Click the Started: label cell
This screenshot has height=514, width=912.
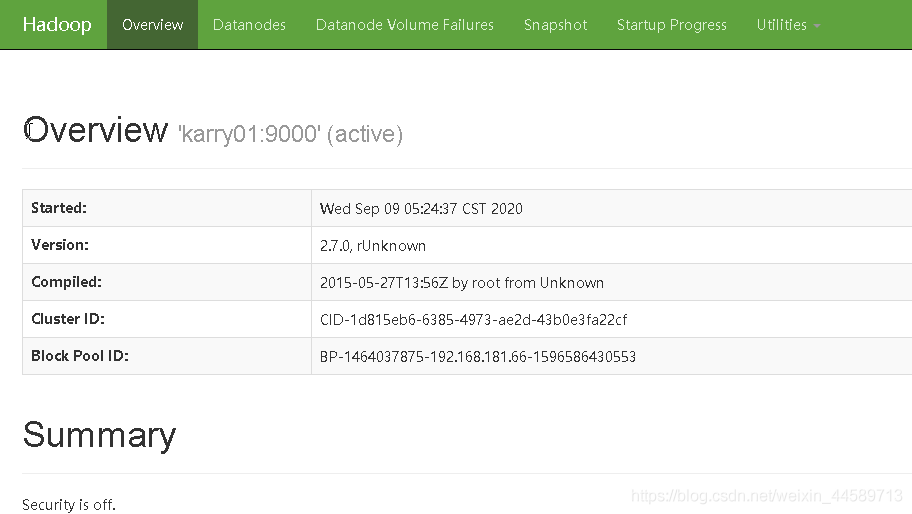pos(167,208)
